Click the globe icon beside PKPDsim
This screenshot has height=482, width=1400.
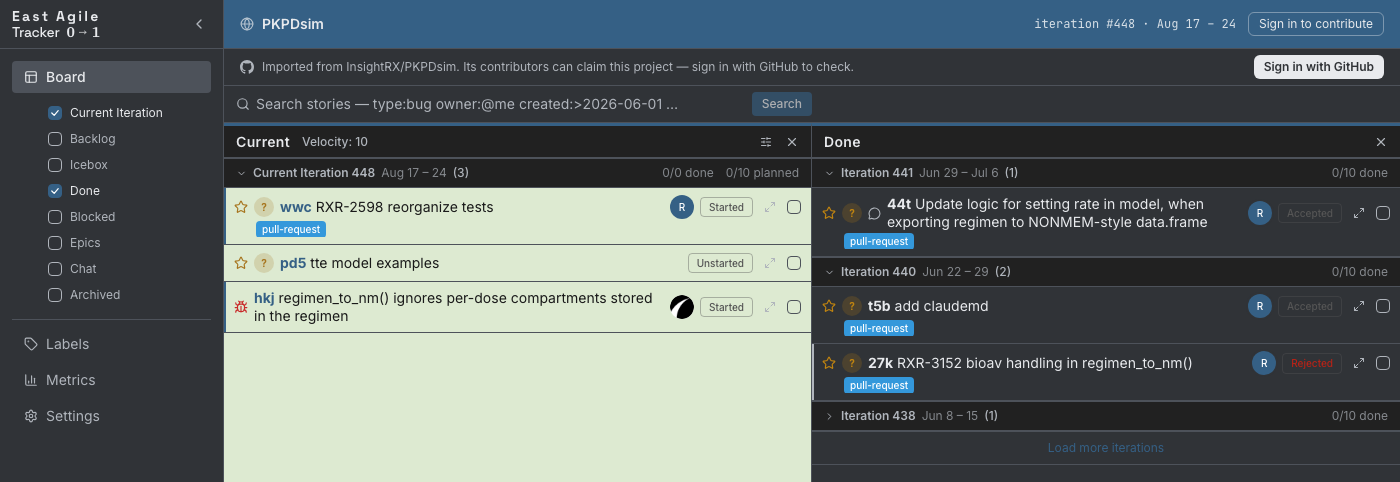(247, 24)
